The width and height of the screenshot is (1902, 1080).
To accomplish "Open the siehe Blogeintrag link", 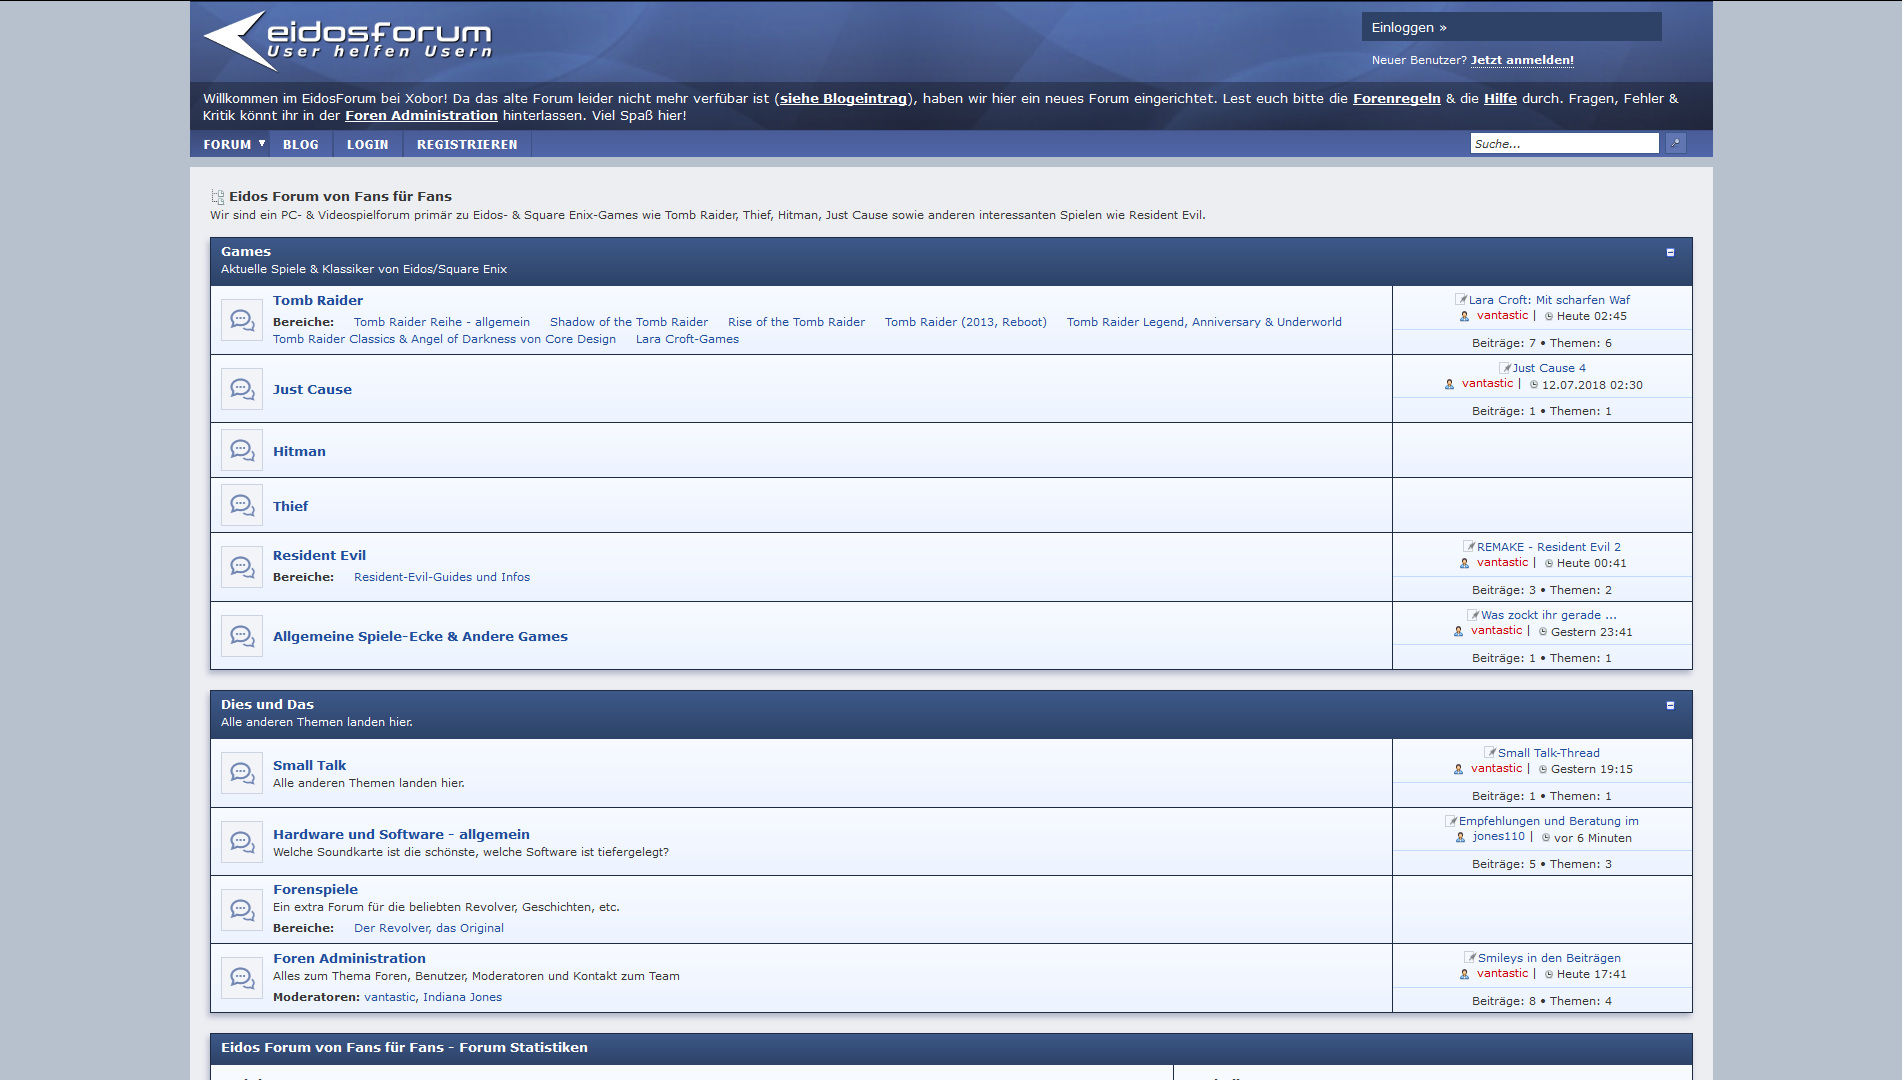I will tap(843, 98).
